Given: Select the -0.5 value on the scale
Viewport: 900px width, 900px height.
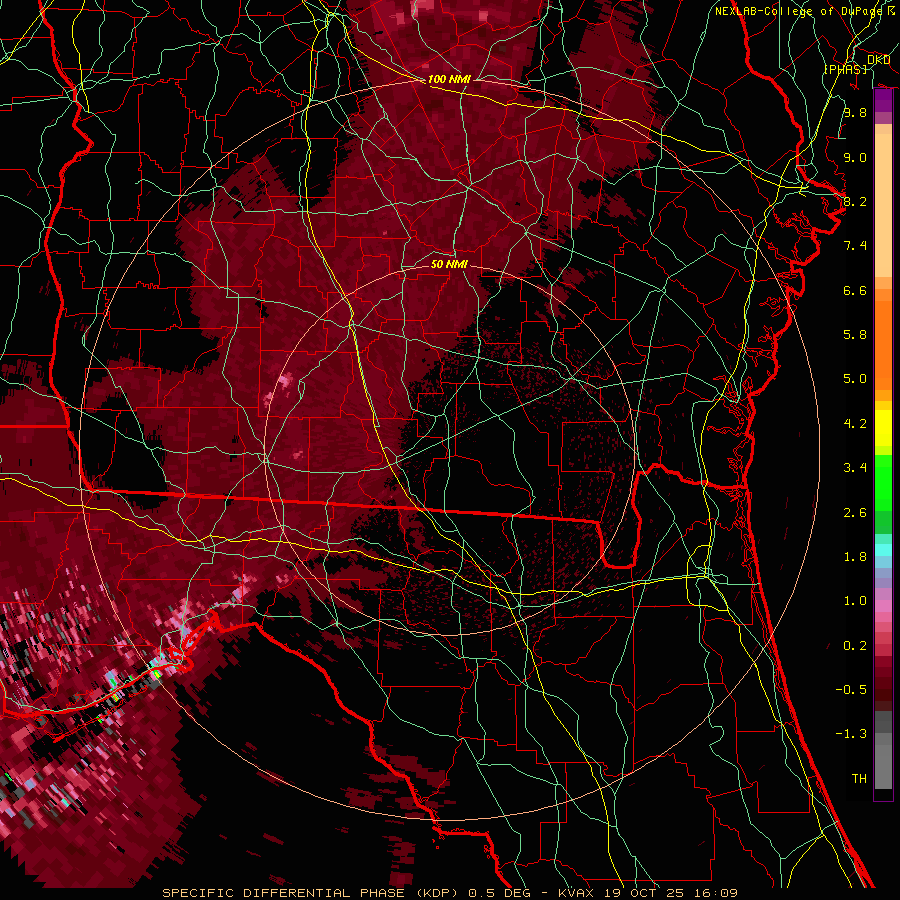Looking at the screenshot, I should tap(851, 690).
